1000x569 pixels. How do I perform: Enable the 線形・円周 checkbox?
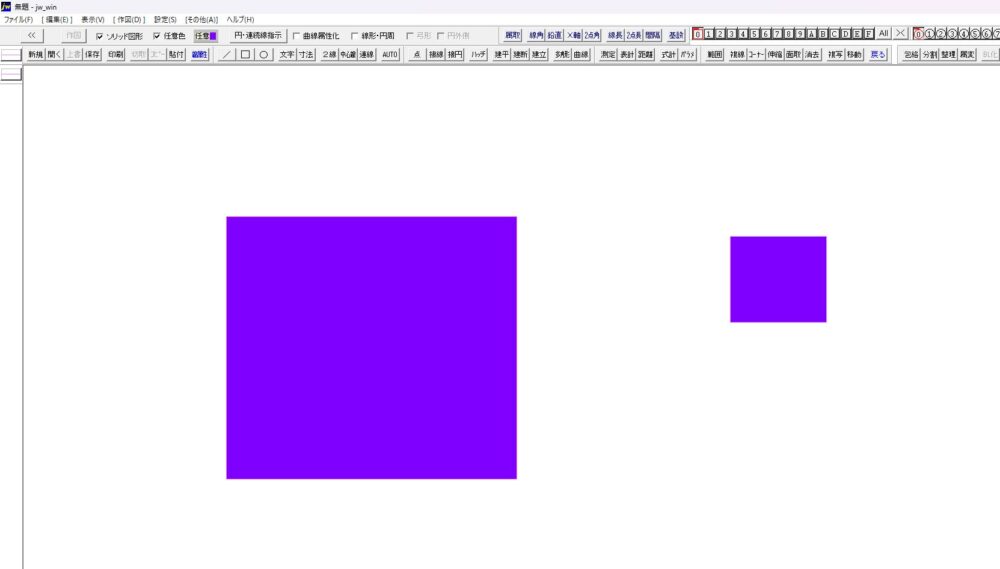(x=355, y=36)
